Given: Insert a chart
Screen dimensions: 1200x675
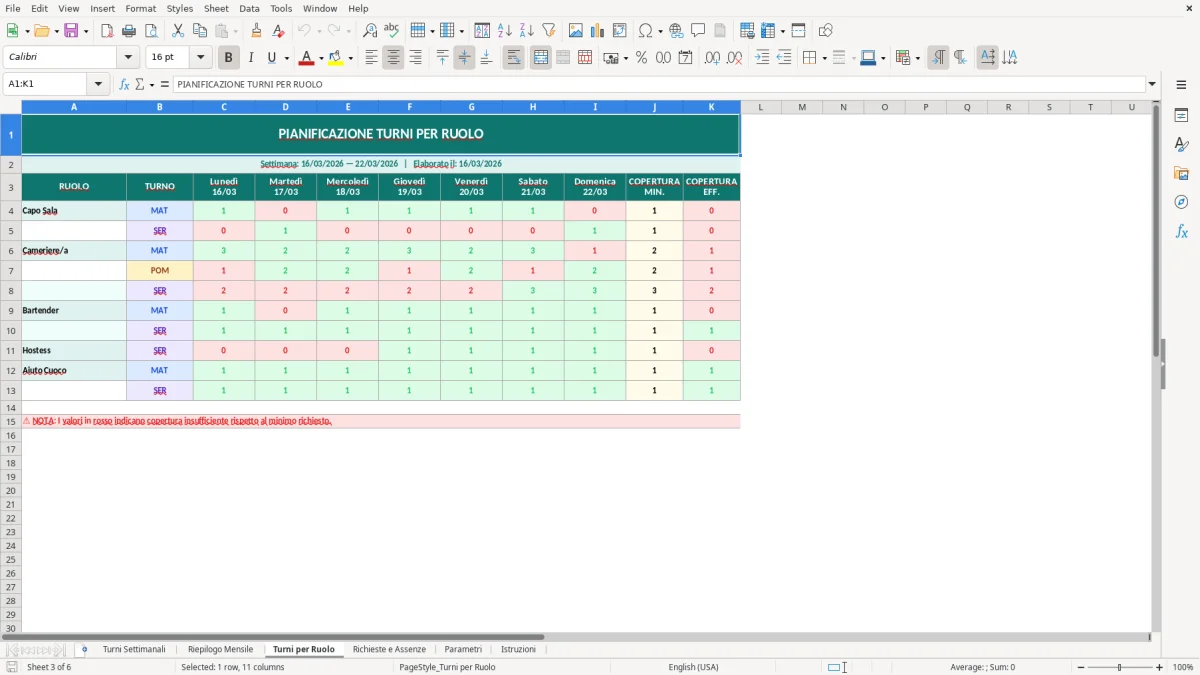Looking at the screenshot, I should pyautogui.click(x=598, y=31).
